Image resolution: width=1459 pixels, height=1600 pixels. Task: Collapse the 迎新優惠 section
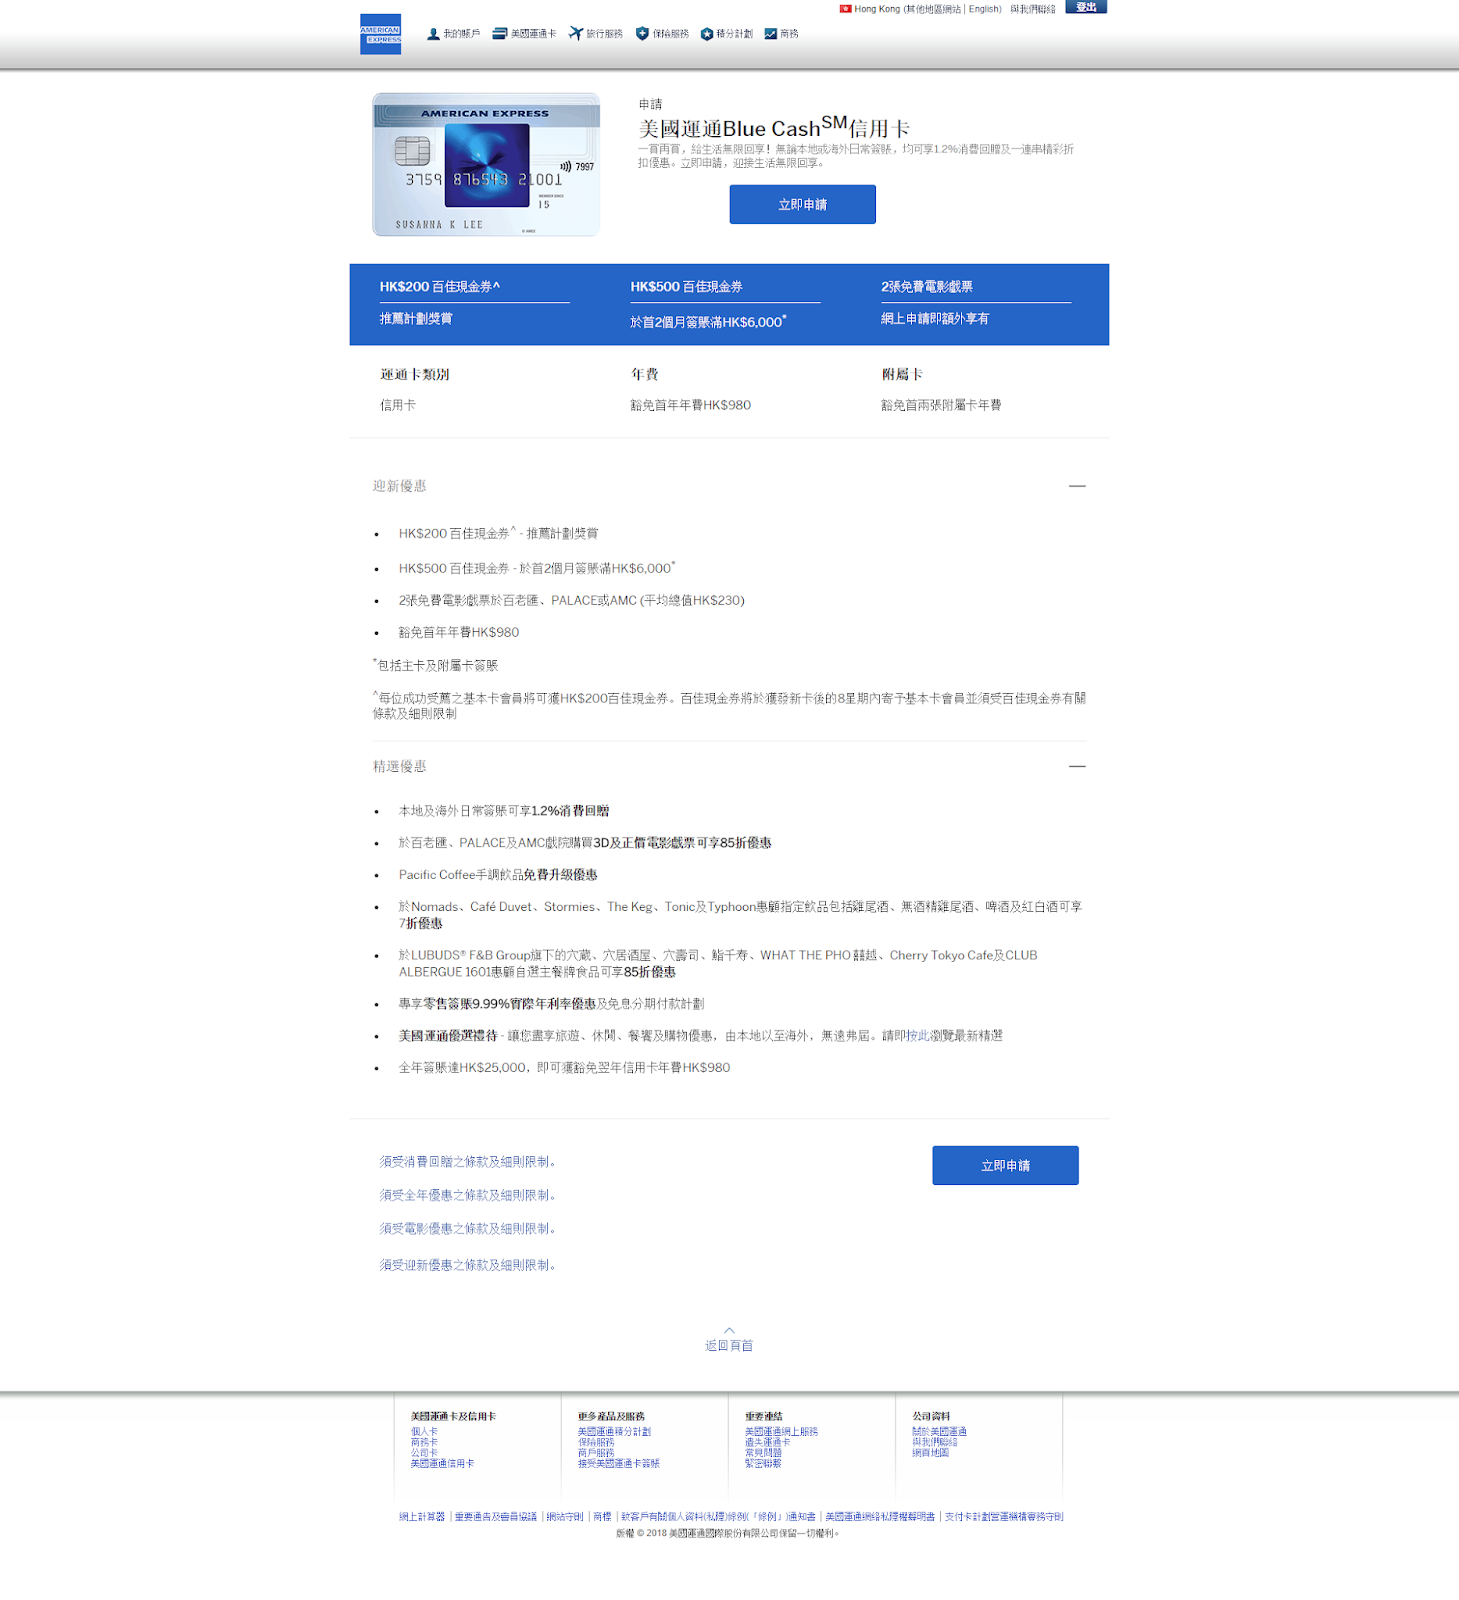[1077, 486]
